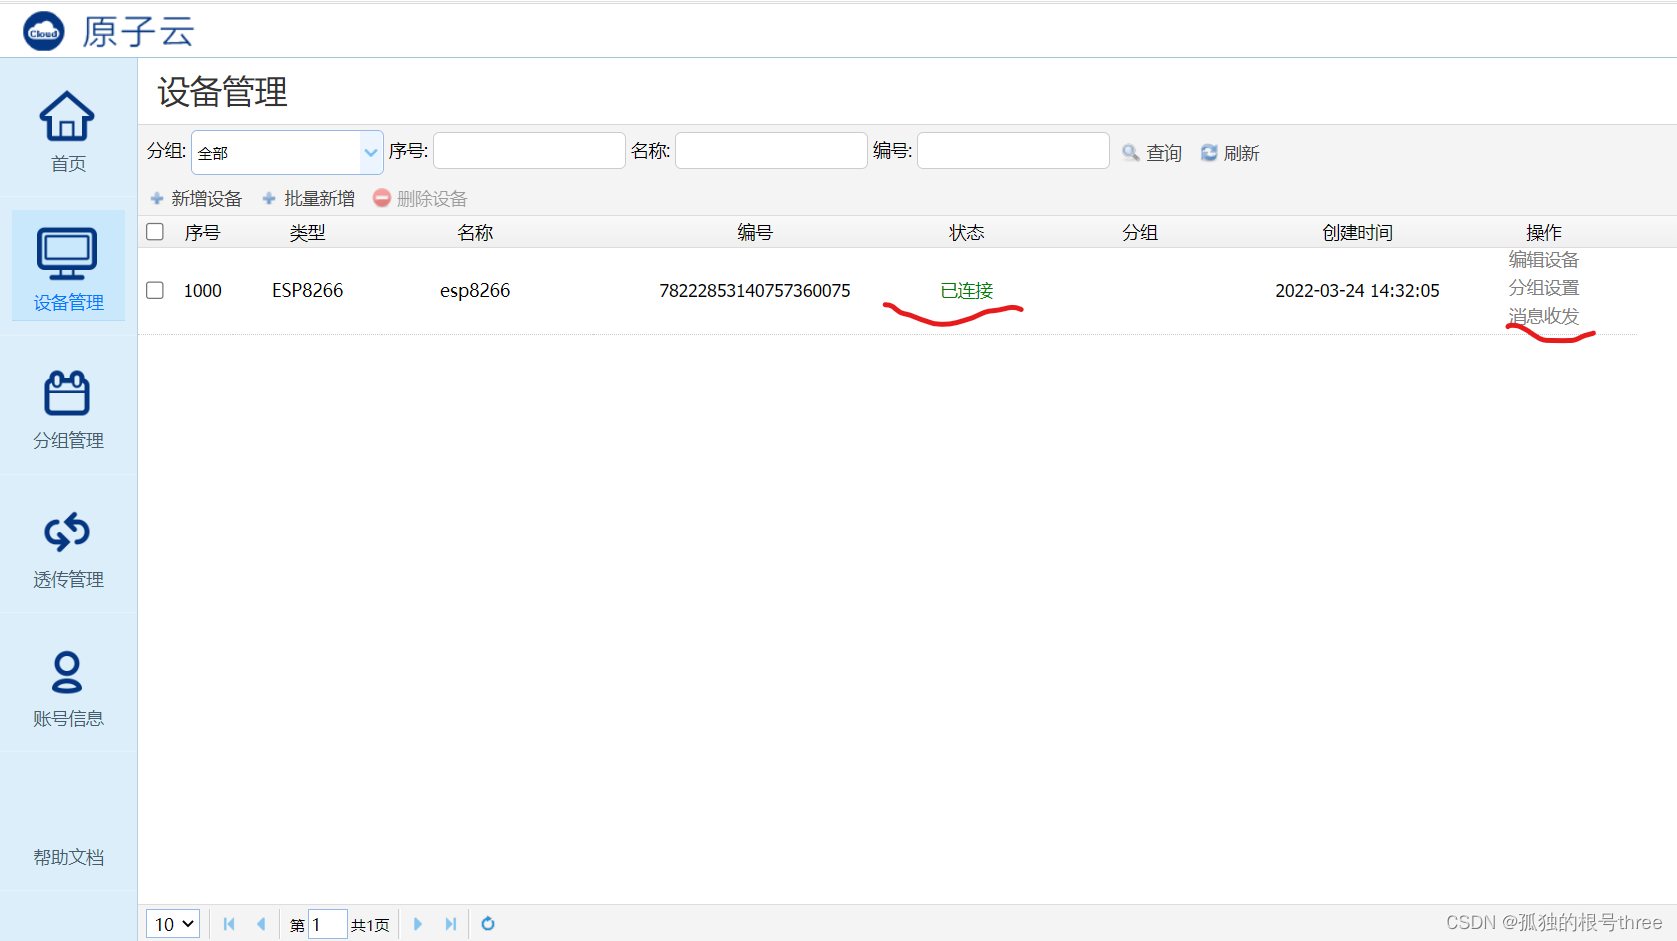Focus the 编号 input field
Screen dimensions: 1677x941
coord(1013,151)
